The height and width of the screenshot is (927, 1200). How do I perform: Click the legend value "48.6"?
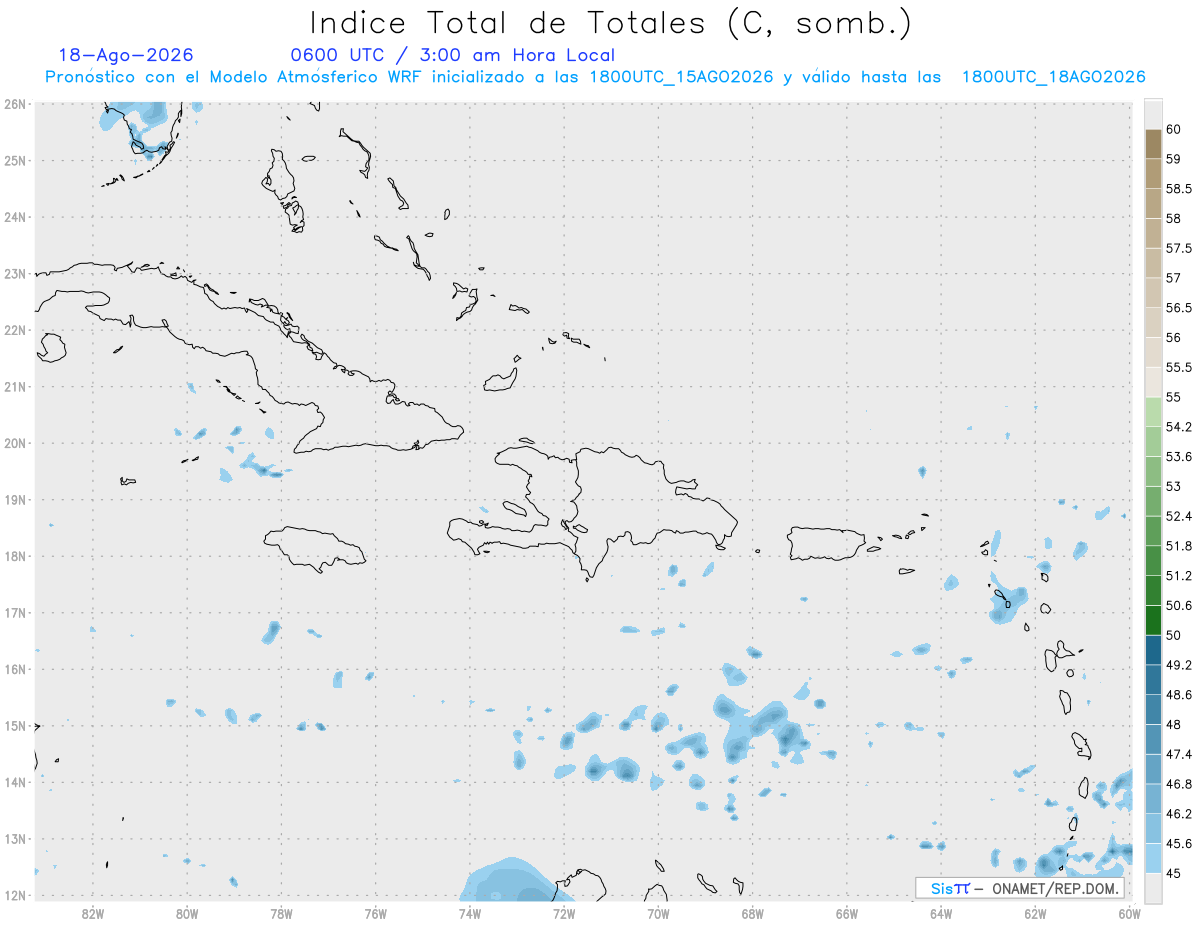tap(1179, 695)
